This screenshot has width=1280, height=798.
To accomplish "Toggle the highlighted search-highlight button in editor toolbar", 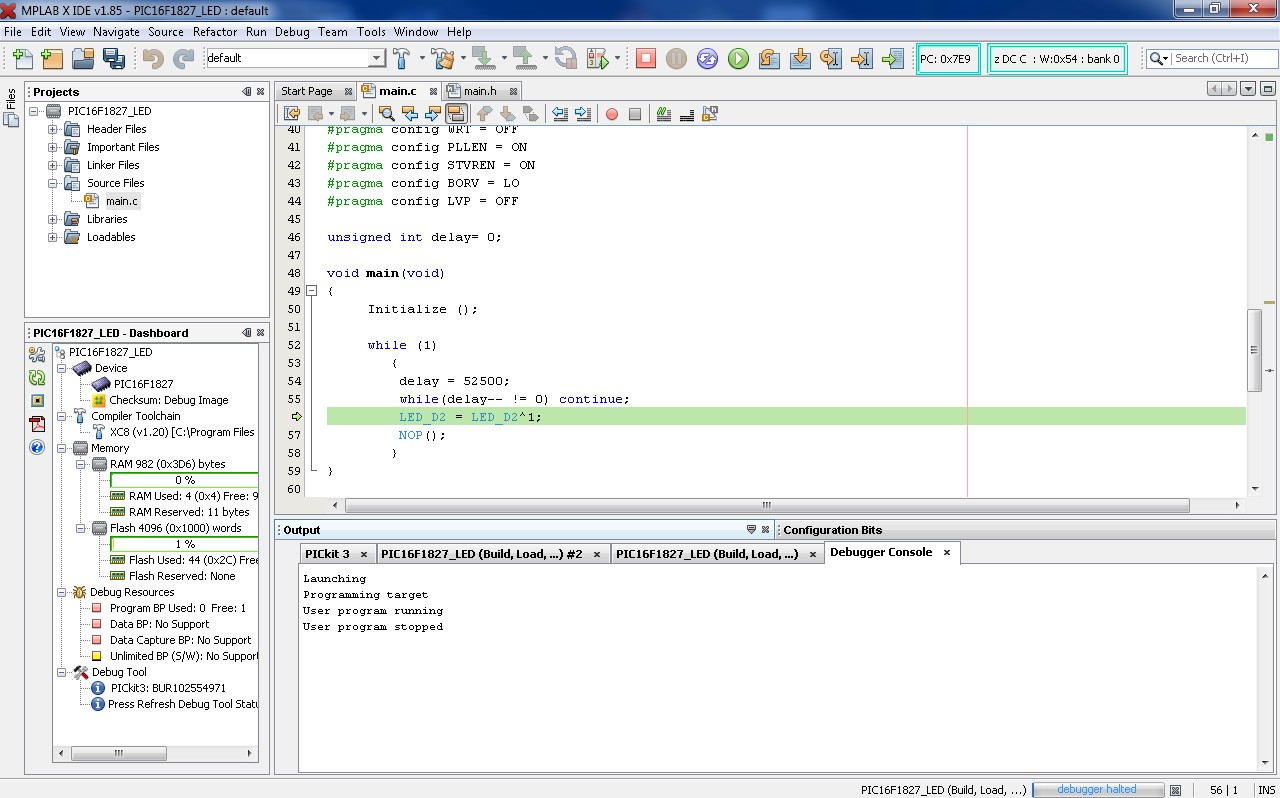I will click(x=455, y=114).
